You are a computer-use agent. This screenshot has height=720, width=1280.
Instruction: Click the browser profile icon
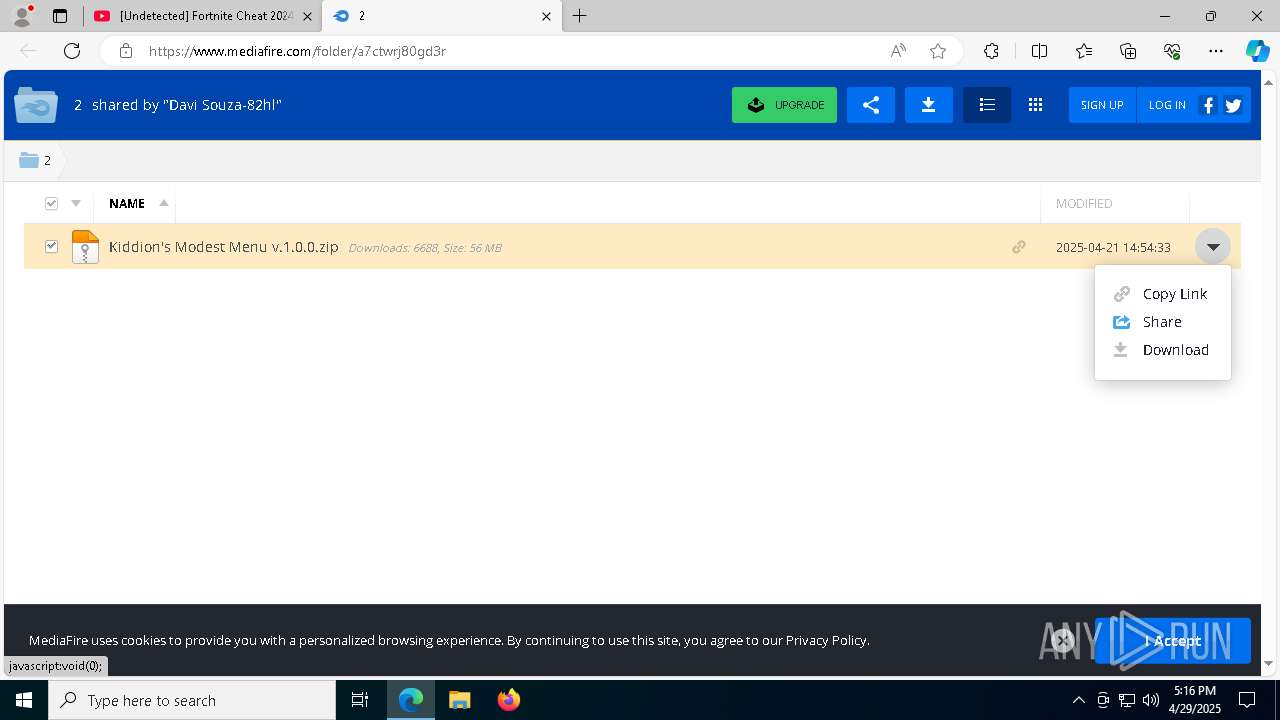tap(22, 16)
